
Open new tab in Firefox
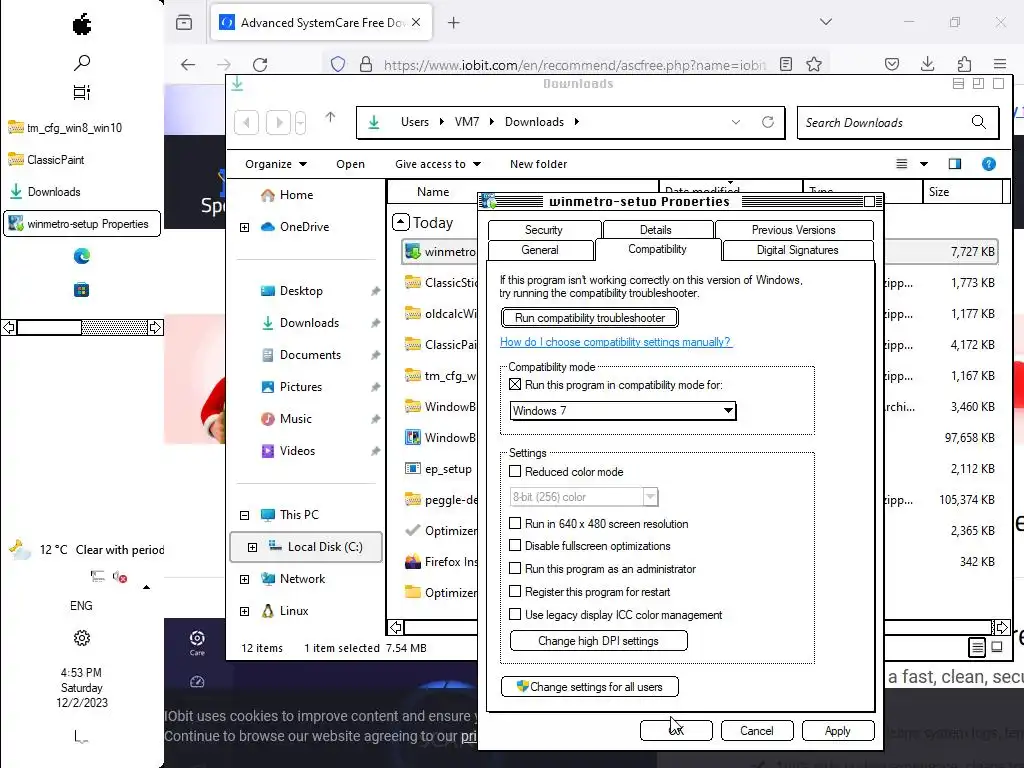coord(453,23)
